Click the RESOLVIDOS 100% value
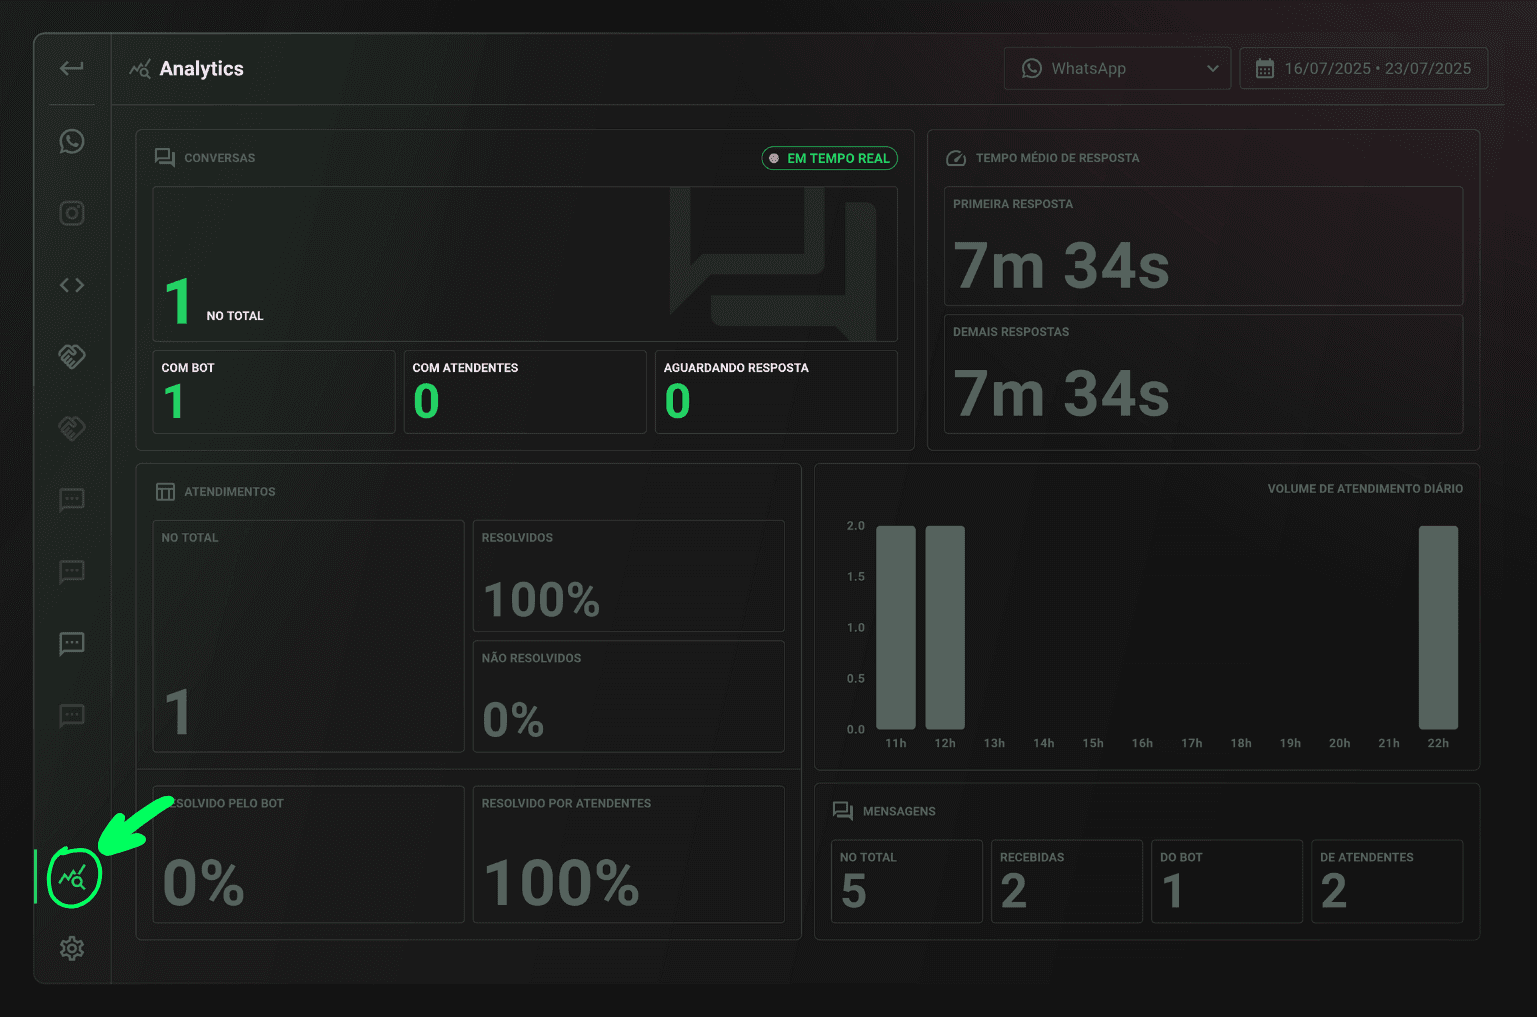 click(x=541, y=600)
